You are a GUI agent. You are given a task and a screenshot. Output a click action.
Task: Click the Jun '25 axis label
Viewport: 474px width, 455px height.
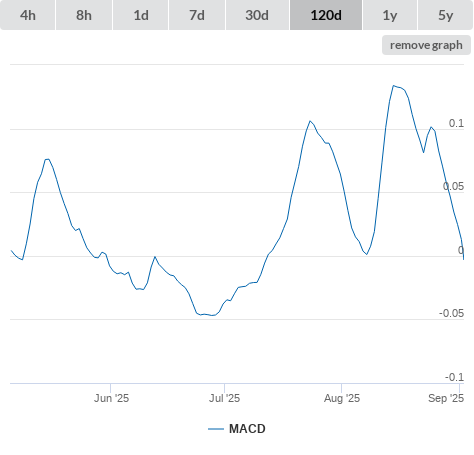(x=111, y=398)
